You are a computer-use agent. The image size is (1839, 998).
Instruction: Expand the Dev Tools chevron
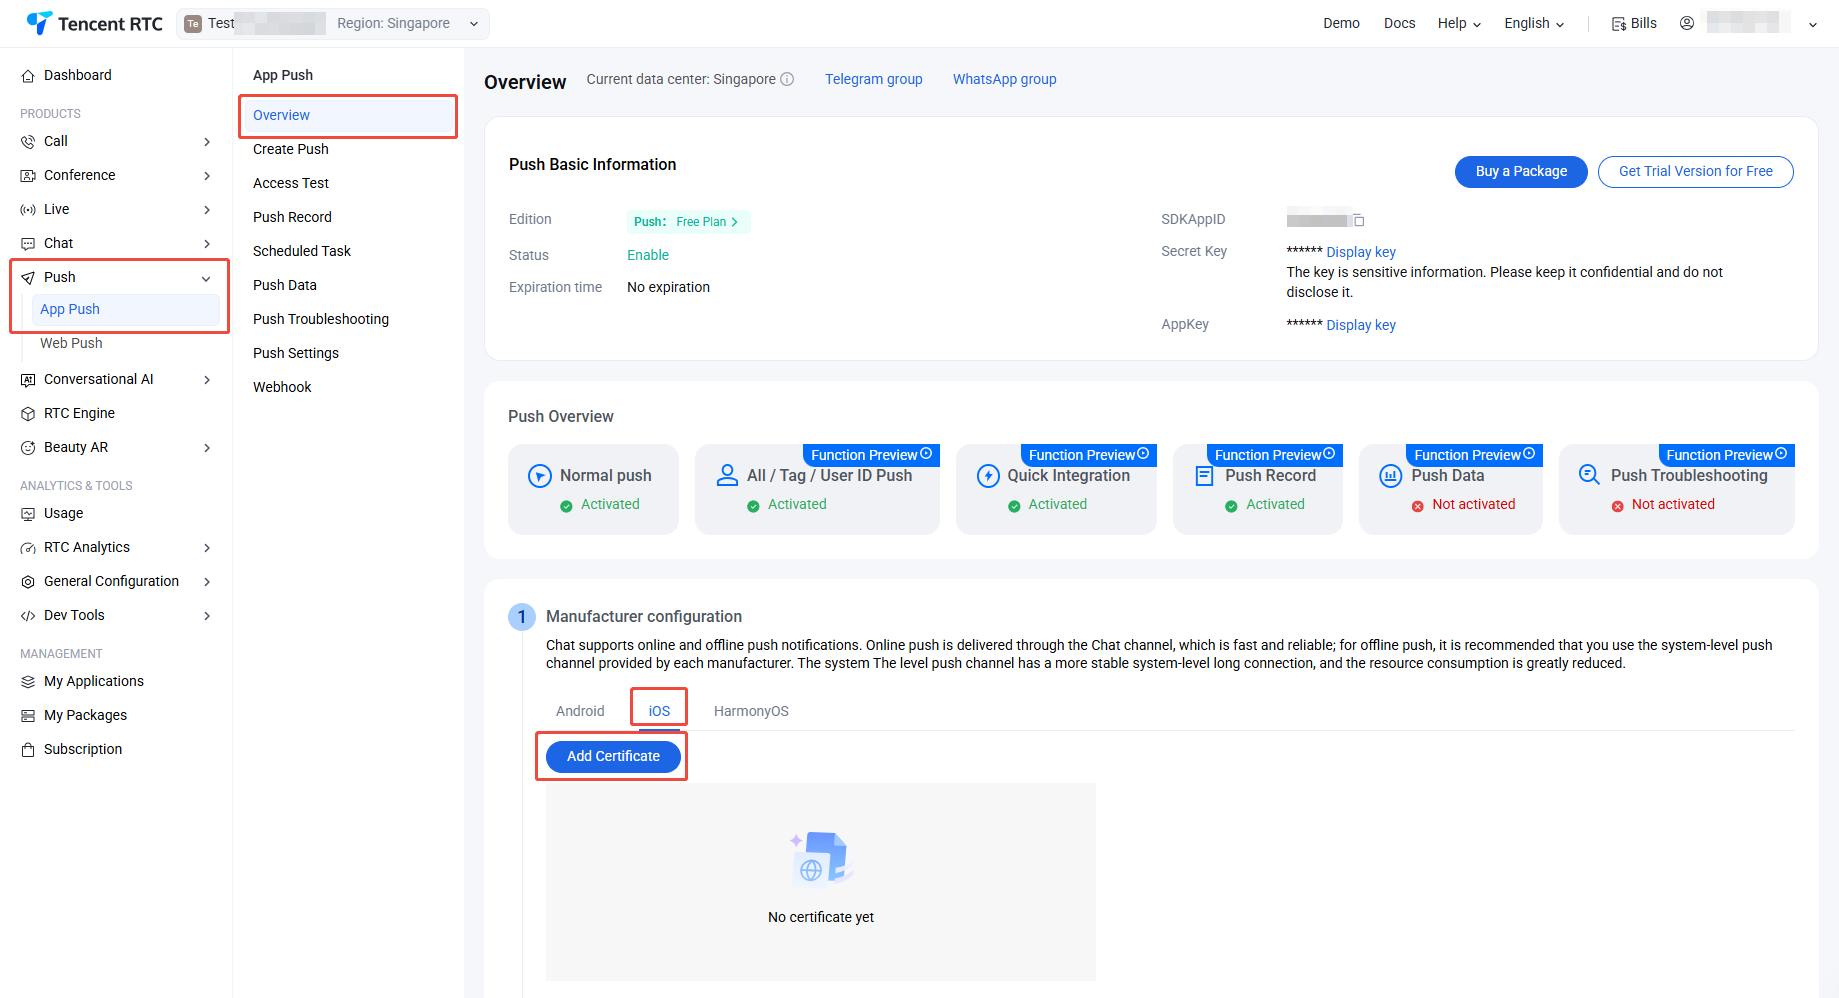(x=207, y=616)
